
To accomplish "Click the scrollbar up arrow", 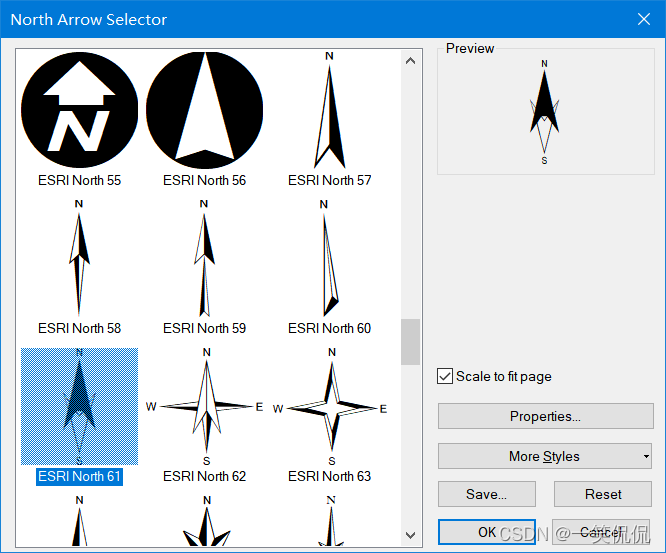I will tap(410, 61).
